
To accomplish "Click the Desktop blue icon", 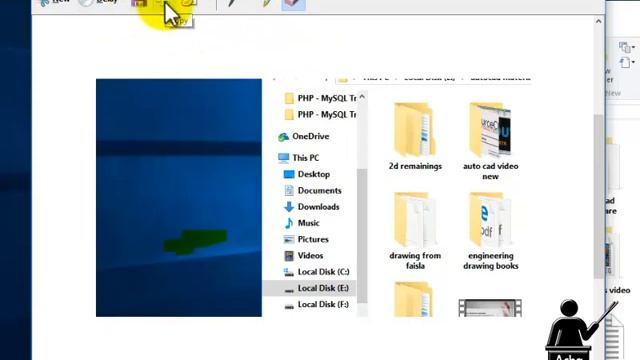I will point(289,174).
